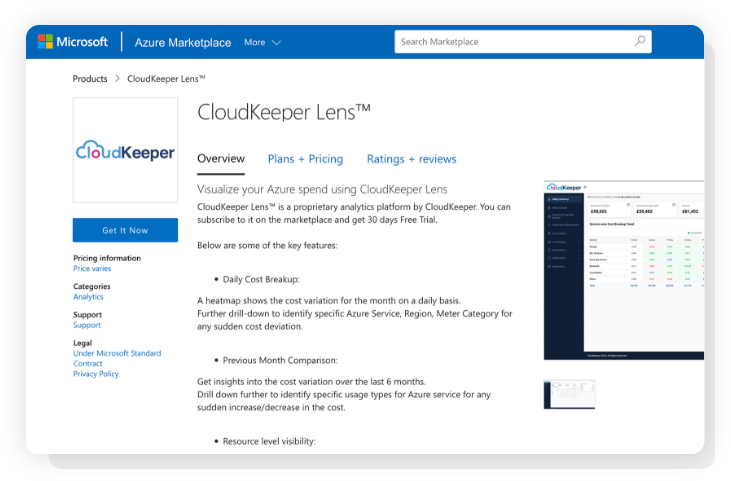Click the magnifier search icon

tap(640, 41)
